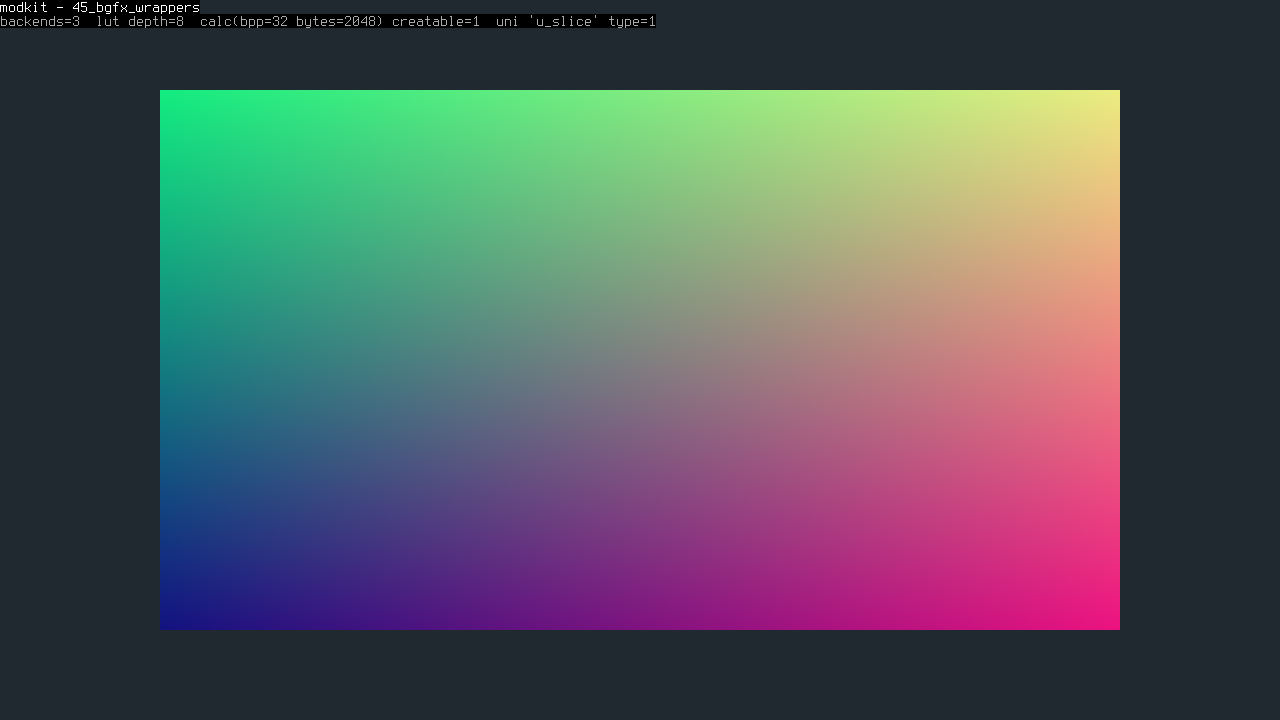Click the 'lut depth=8' debug text
Screen dimensions: 1280x720
point(140,21)
